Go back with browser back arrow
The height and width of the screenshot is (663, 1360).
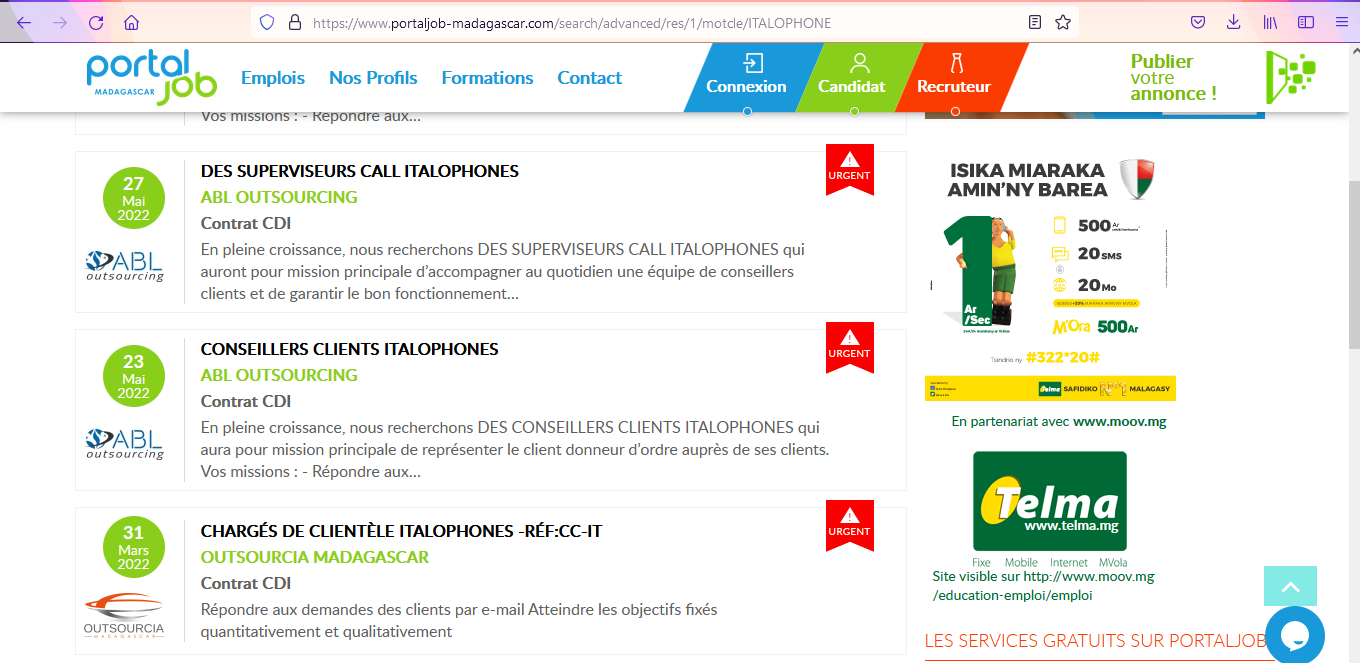pos(25,22)
